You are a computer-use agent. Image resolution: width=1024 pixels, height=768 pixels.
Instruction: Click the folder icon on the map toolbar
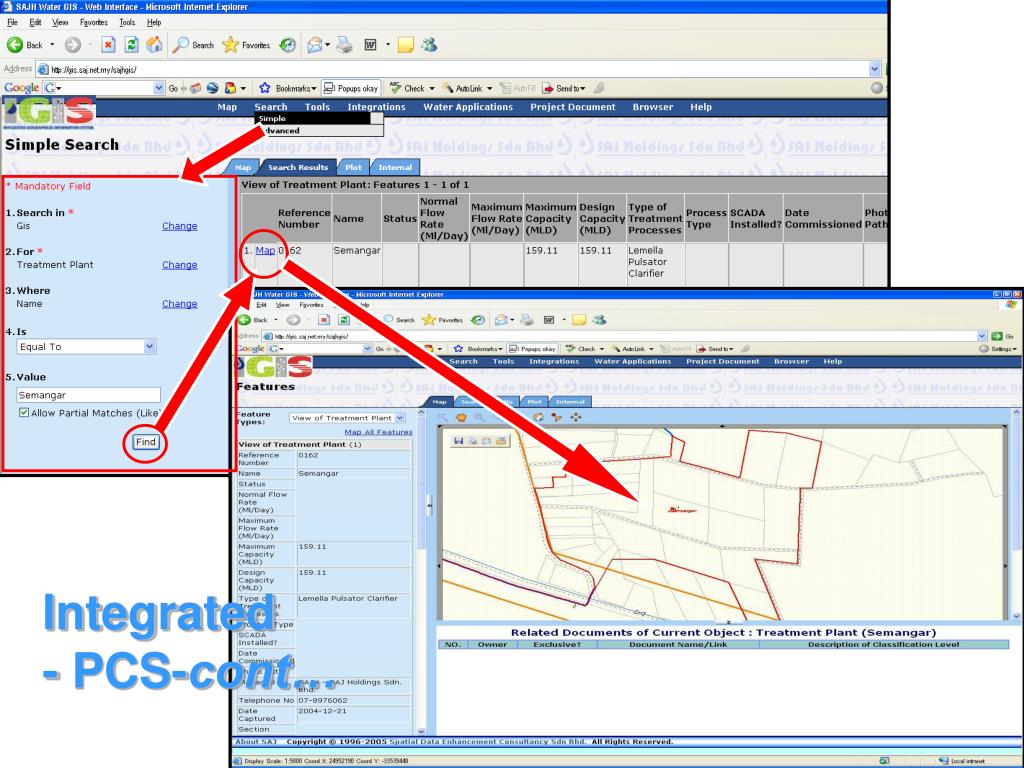click(x=501, y=441)
